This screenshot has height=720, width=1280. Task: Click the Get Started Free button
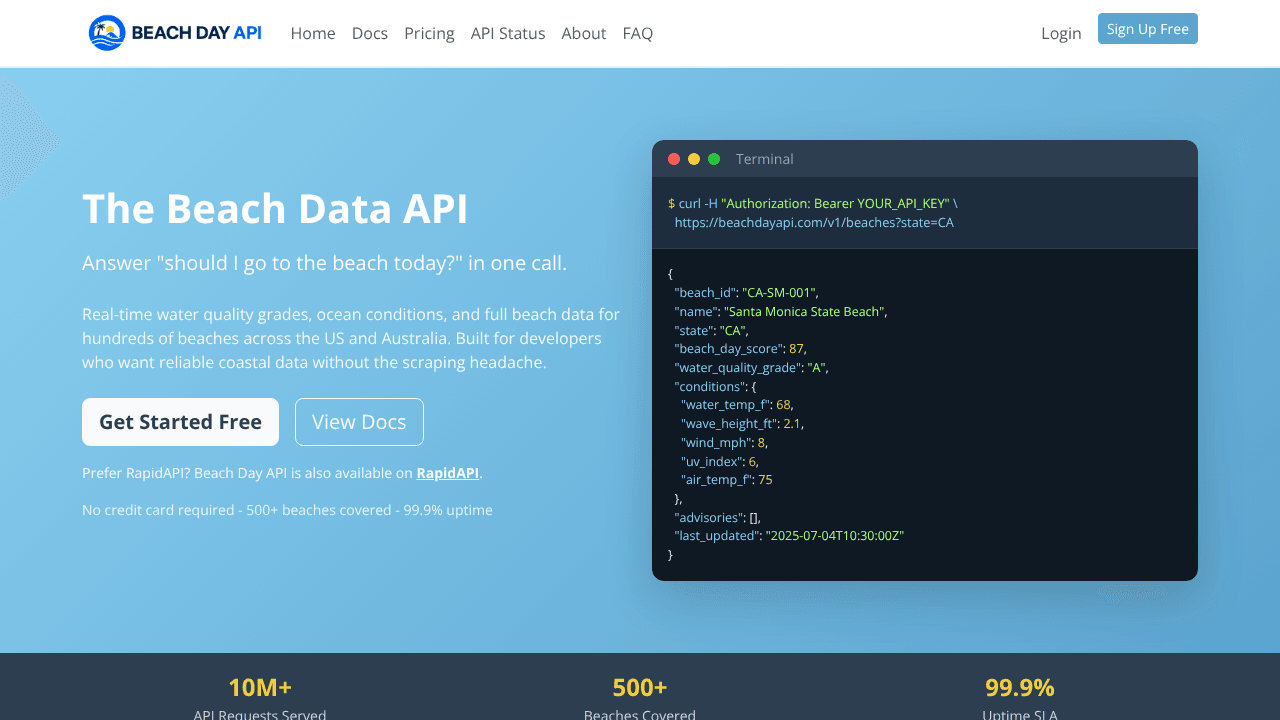coord(180,422)
